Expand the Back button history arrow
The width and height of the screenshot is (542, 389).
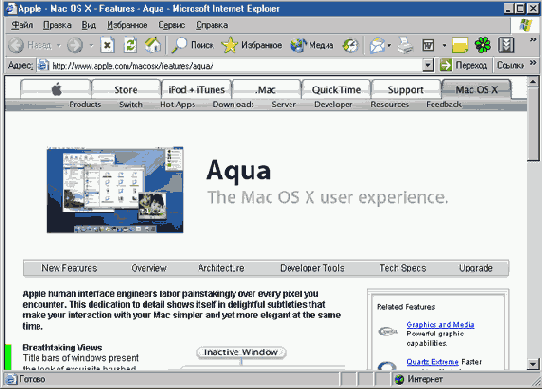point(58,45)
